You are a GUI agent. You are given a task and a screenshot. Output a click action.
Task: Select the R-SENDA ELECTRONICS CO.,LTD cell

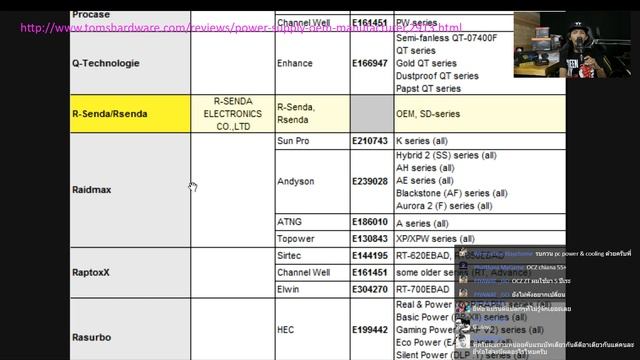click(233, 114)
